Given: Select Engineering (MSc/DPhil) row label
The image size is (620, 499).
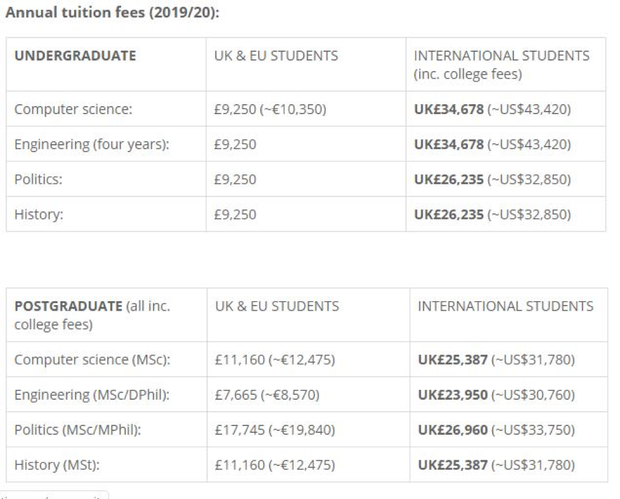Looking at the screenshot, I should pos(92,395).
